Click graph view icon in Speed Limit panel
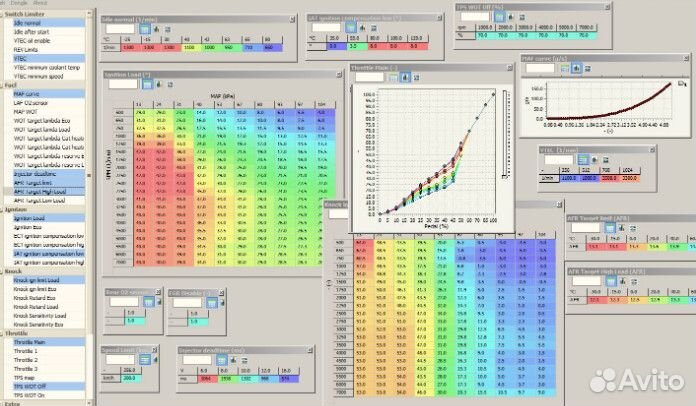The width and height of the screenshot is (696, 406). [156, 358]
